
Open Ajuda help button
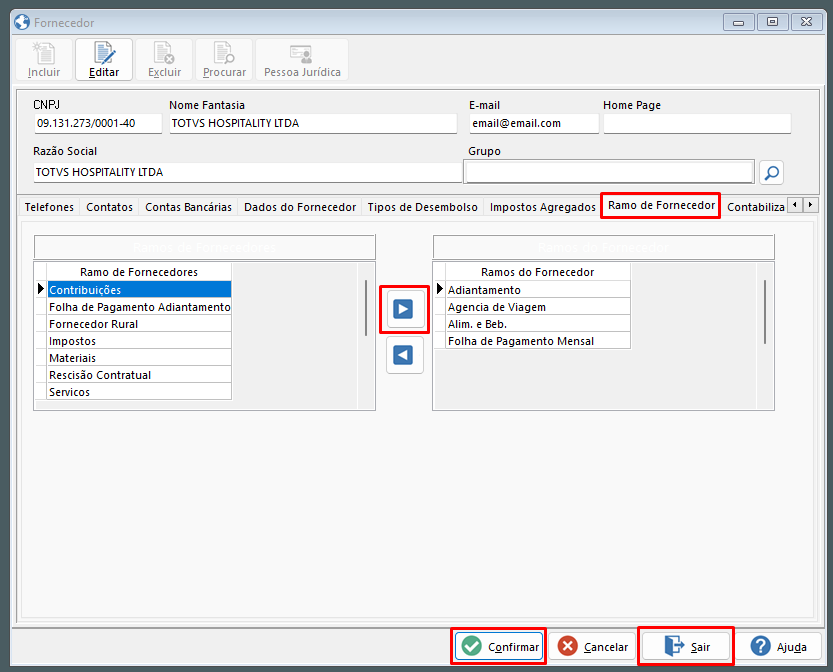click(x=778, y=647)
